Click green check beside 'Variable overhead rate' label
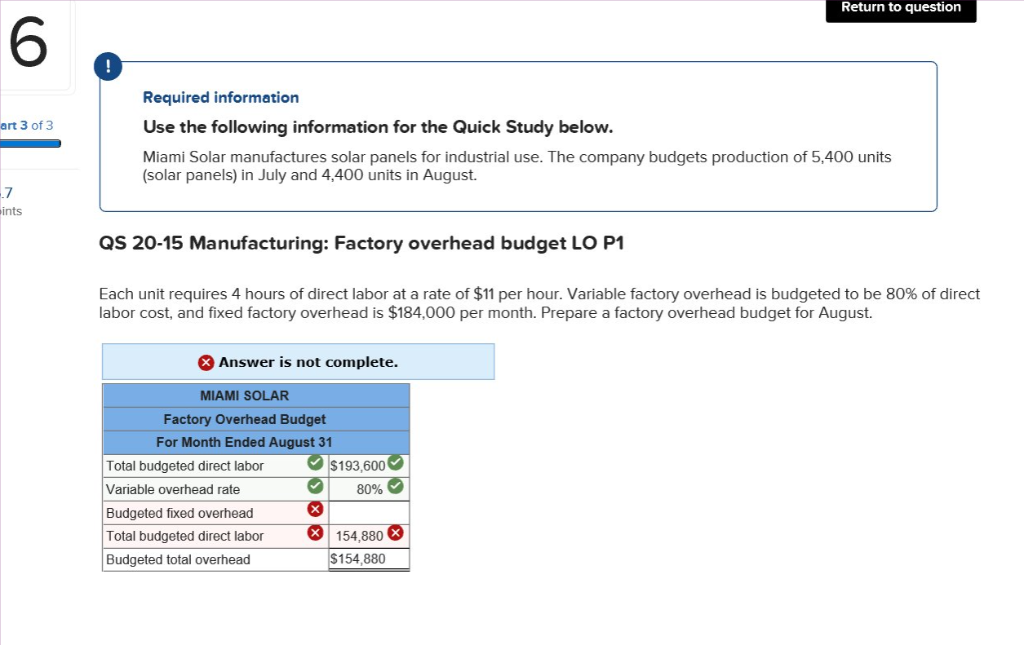 tap(315, 486)
